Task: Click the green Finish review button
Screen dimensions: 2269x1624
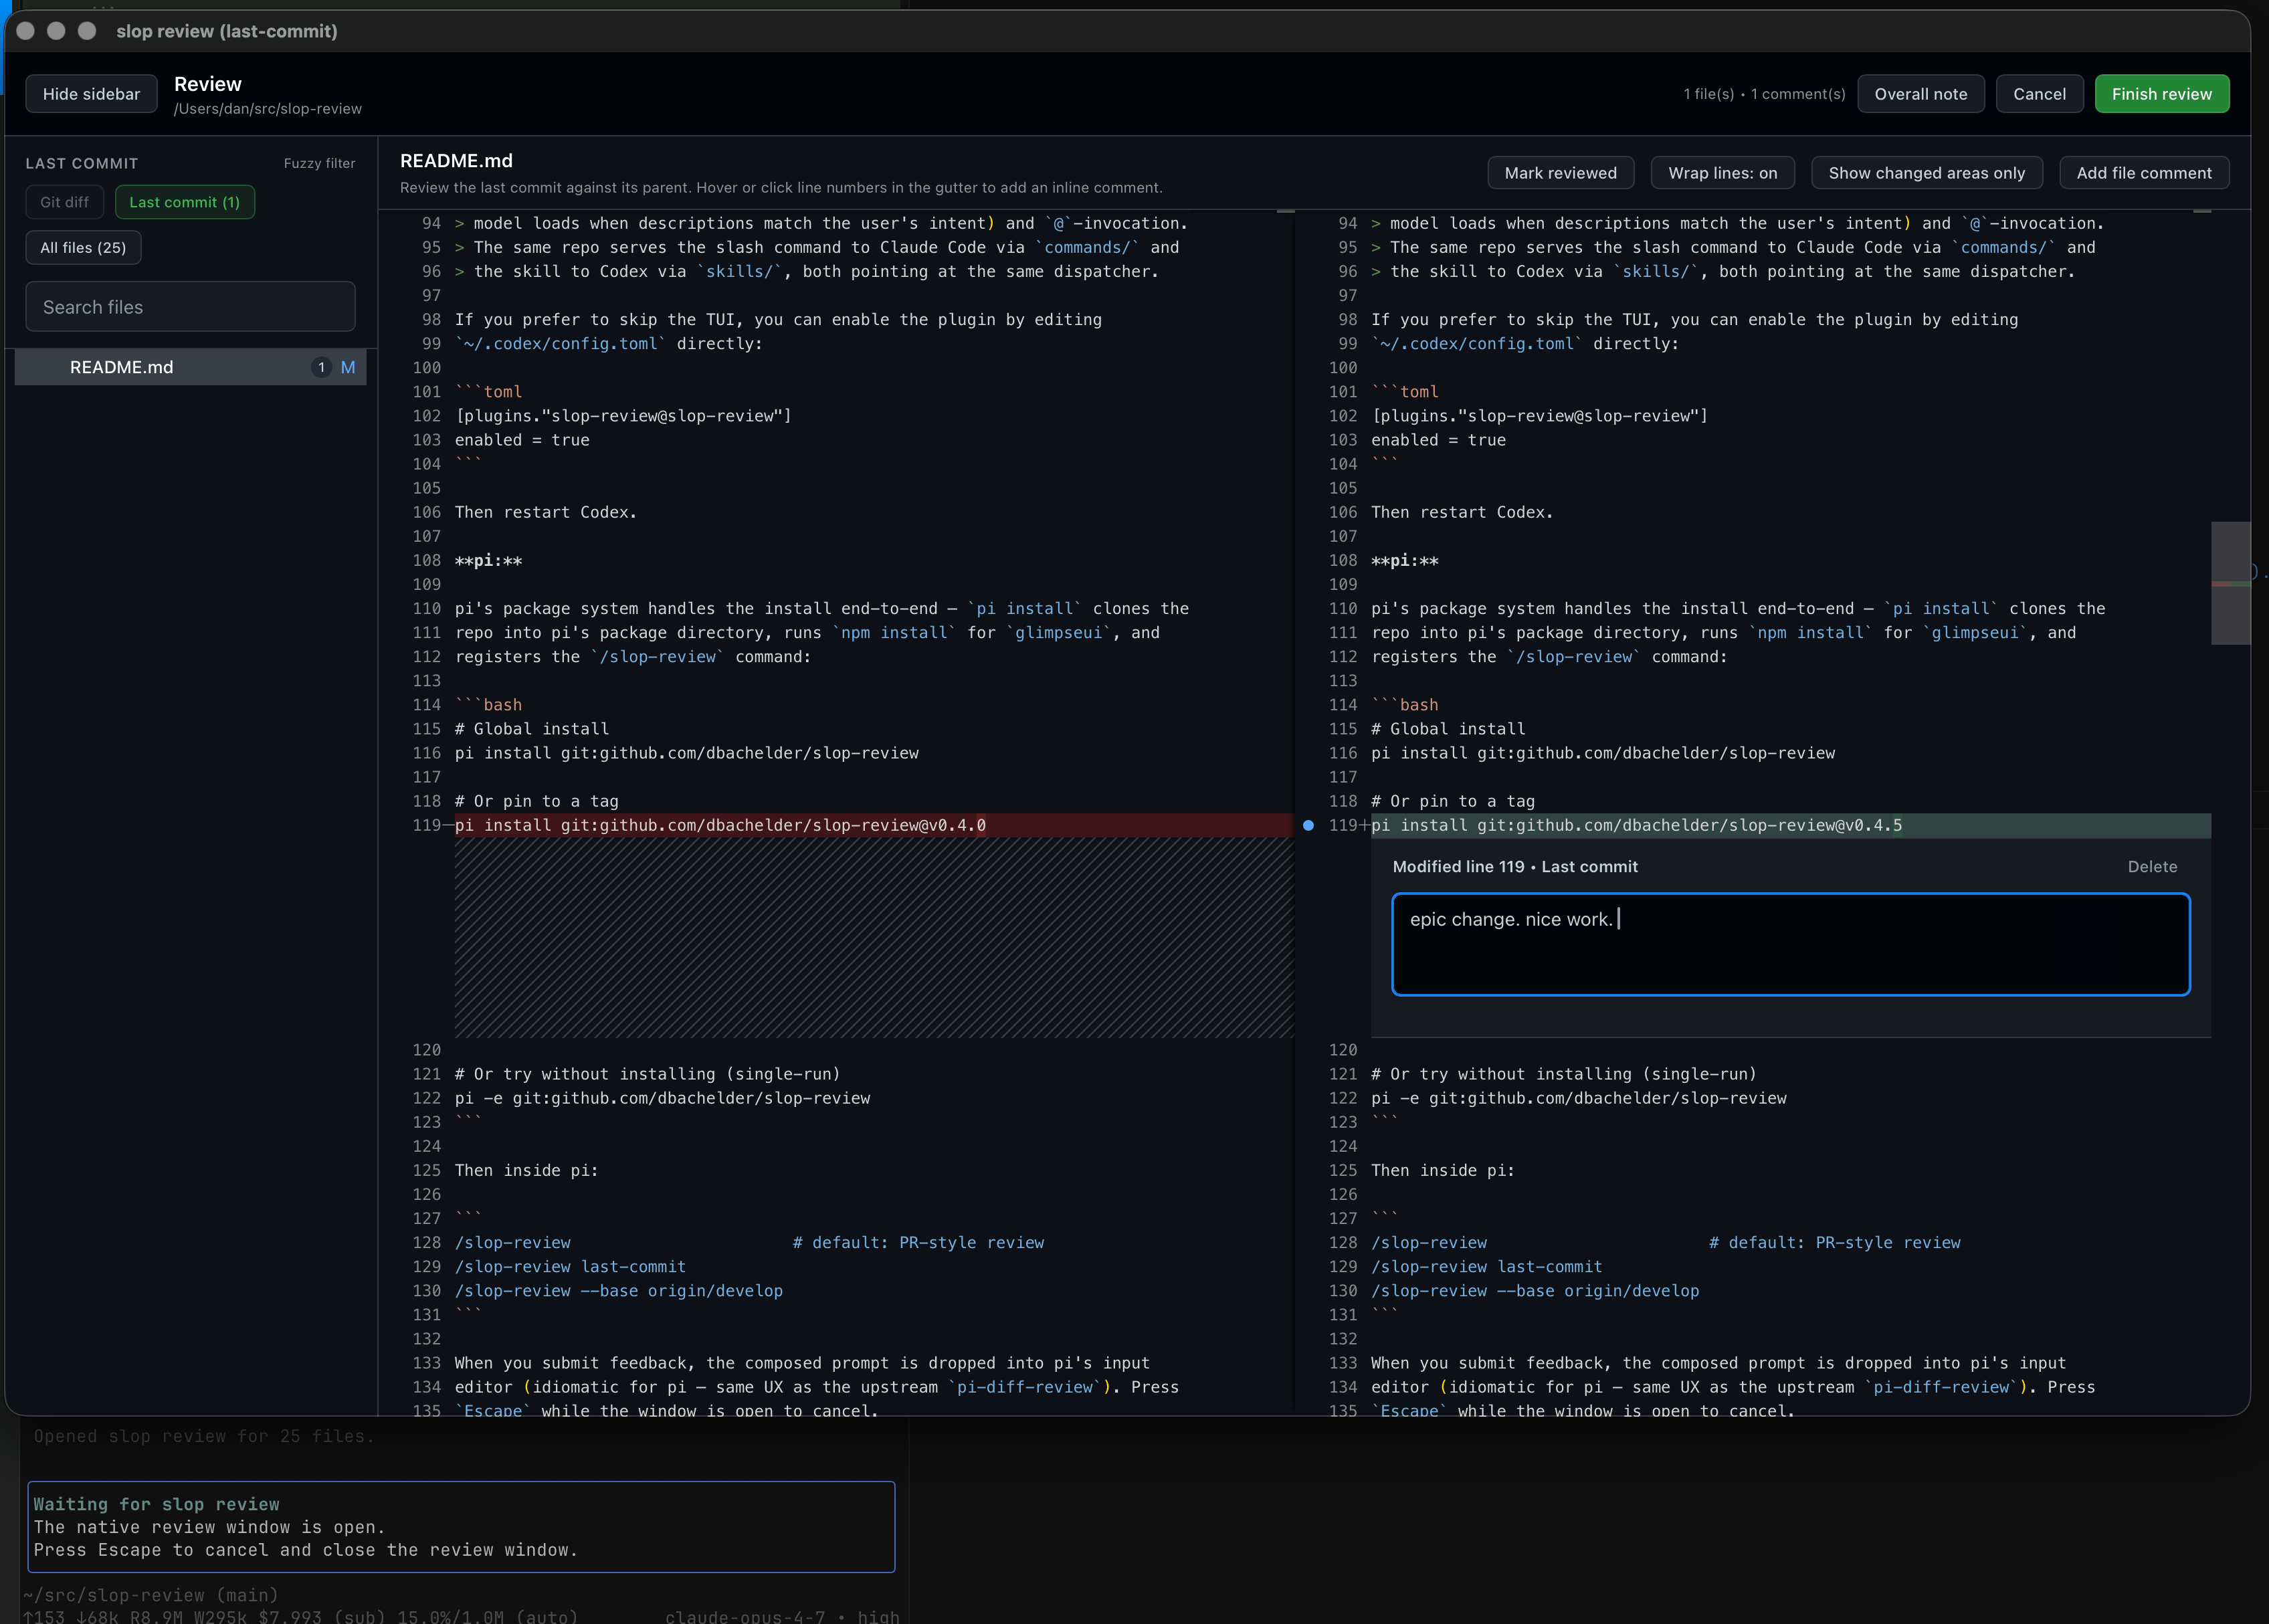Action: (x=2161, y=94)
